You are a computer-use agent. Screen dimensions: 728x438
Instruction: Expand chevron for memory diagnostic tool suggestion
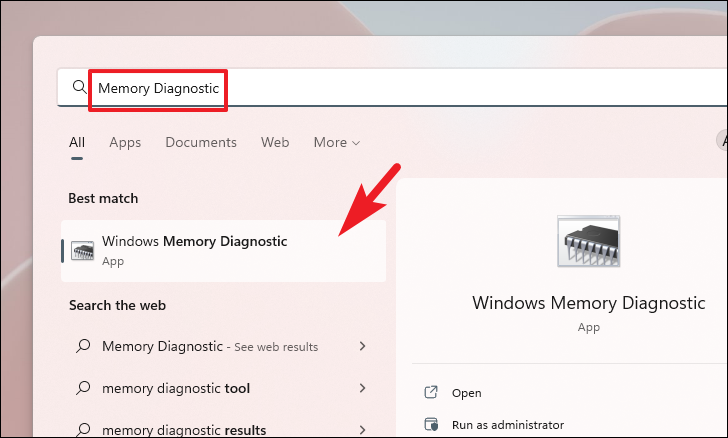click(x=363, y=388)
